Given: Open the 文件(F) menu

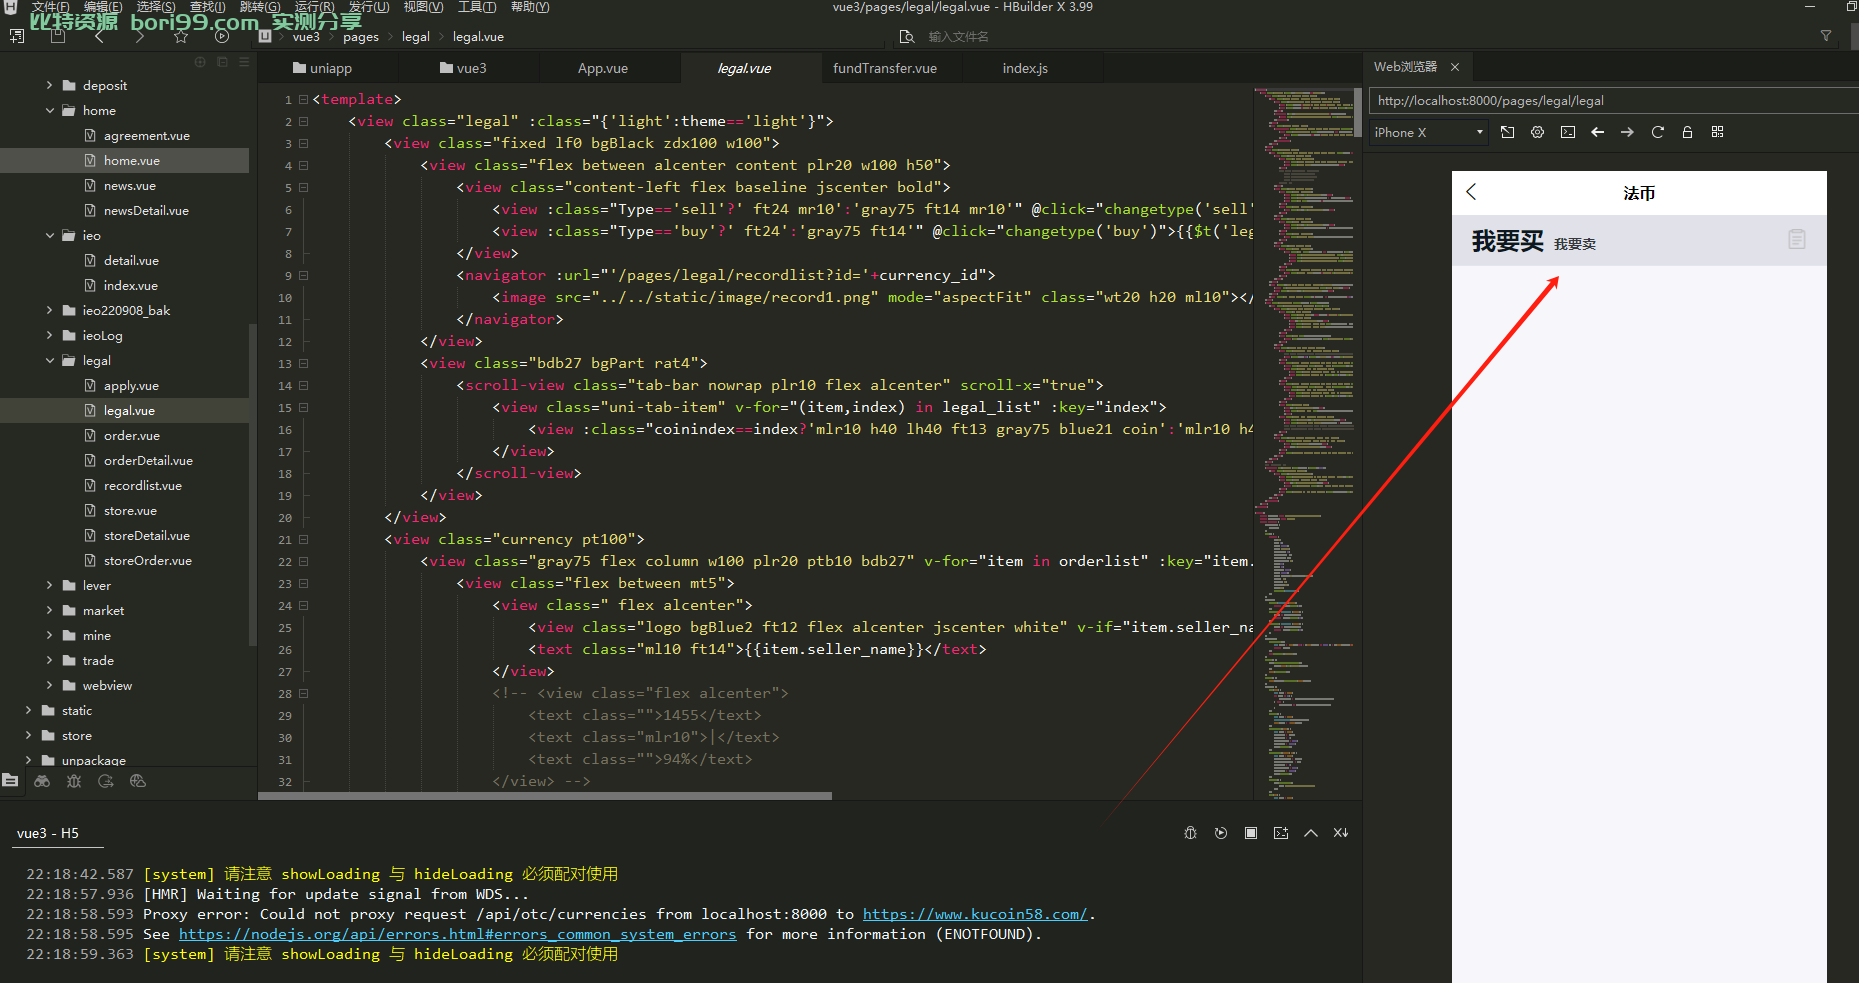Looking at the screenshot, I should 50,7.
